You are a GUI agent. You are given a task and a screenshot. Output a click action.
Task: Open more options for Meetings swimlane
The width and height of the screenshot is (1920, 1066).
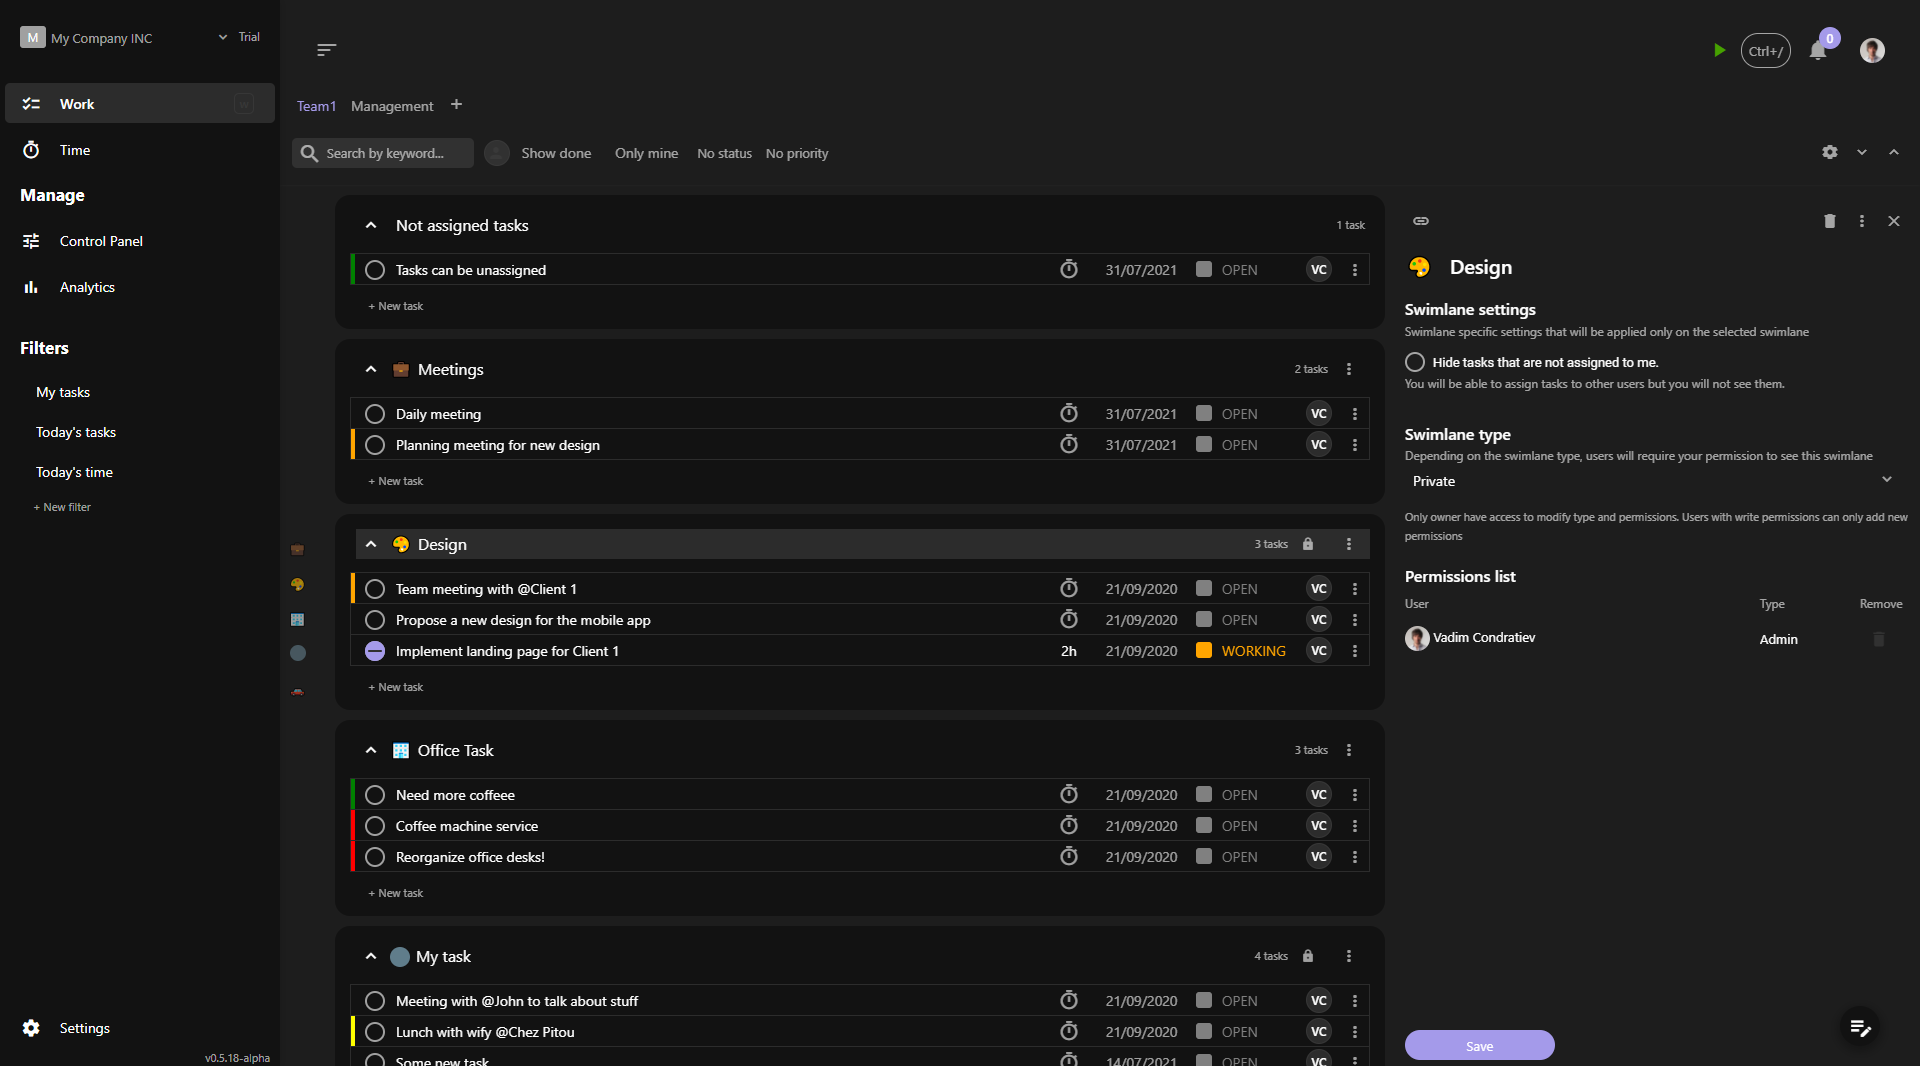(x=1349, y=369)
